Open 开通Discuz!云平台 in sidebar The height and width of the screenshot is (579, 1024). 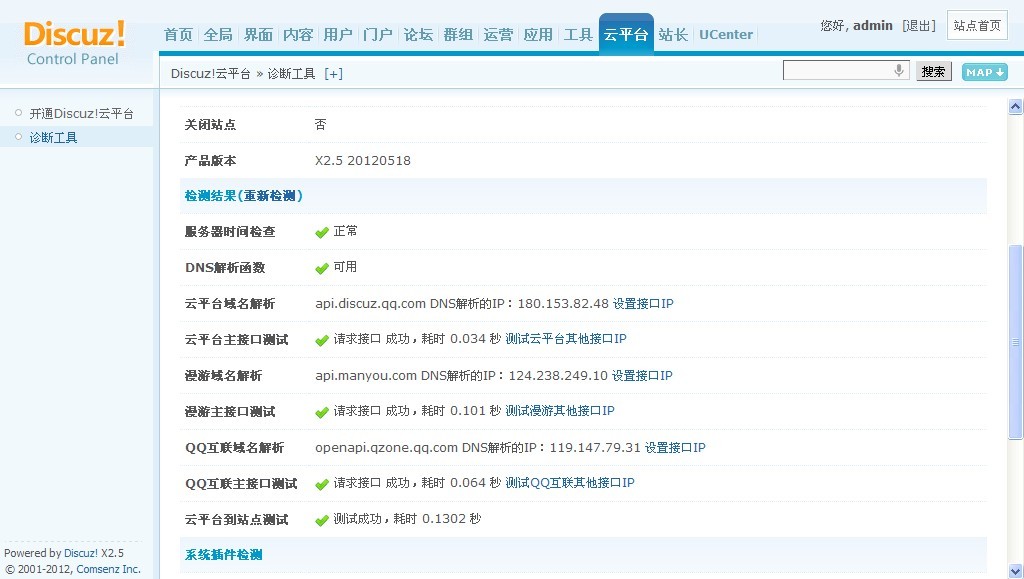point(82,114)
